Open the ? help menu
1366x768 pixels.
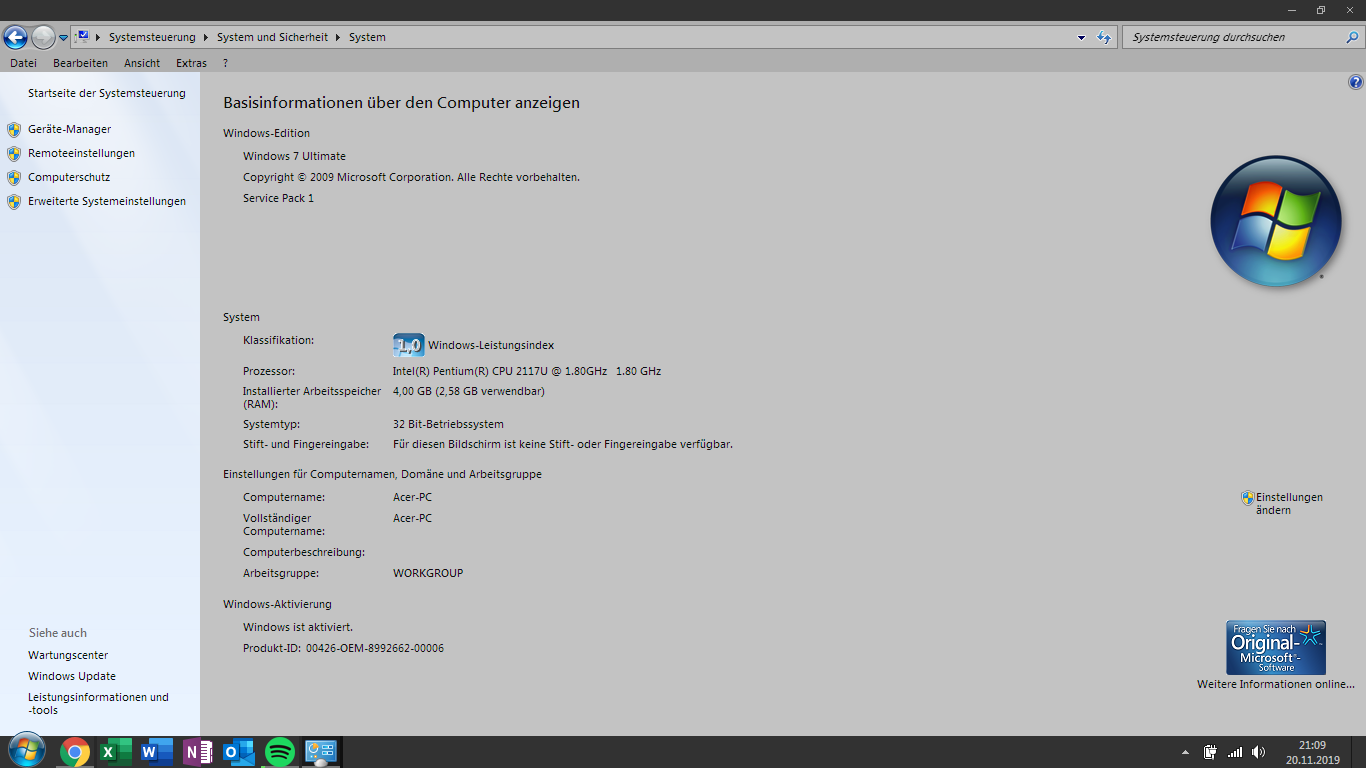(225, 63)
